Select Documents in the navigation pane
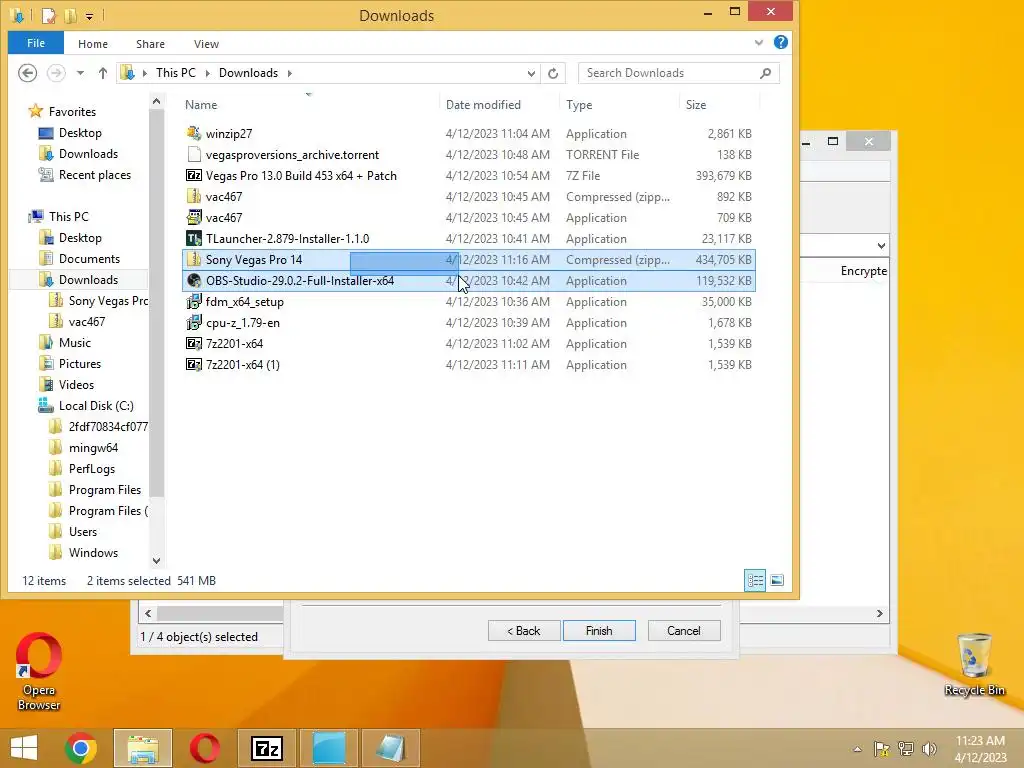 (x=89, y=259)
